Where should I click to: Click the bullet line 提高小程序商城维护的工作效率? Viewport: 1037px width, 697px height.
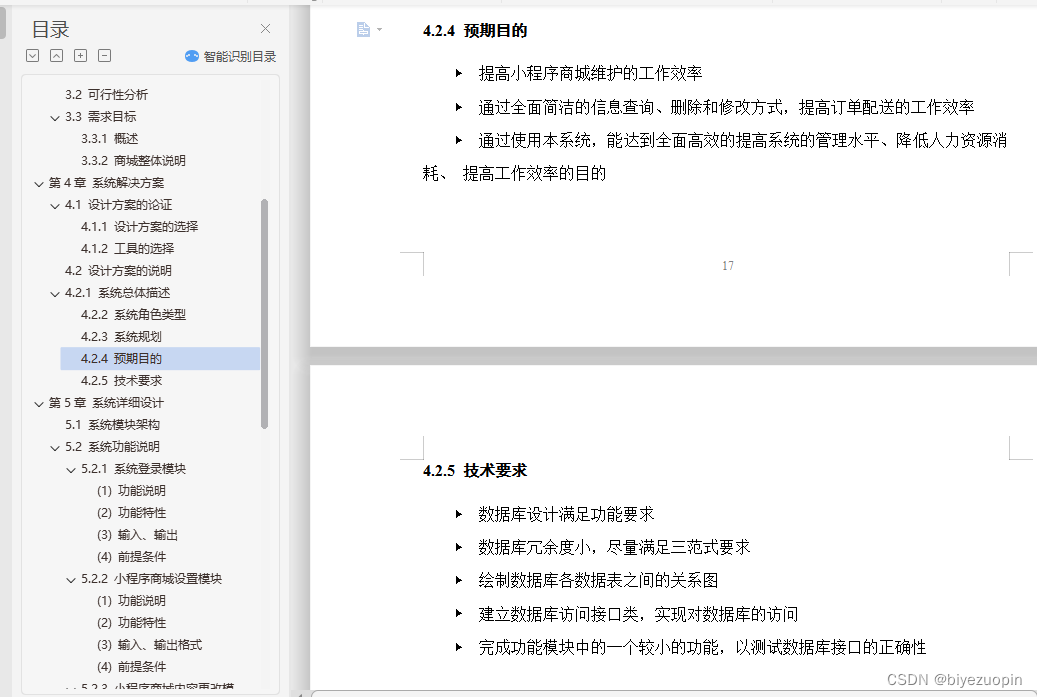point(590,73)
